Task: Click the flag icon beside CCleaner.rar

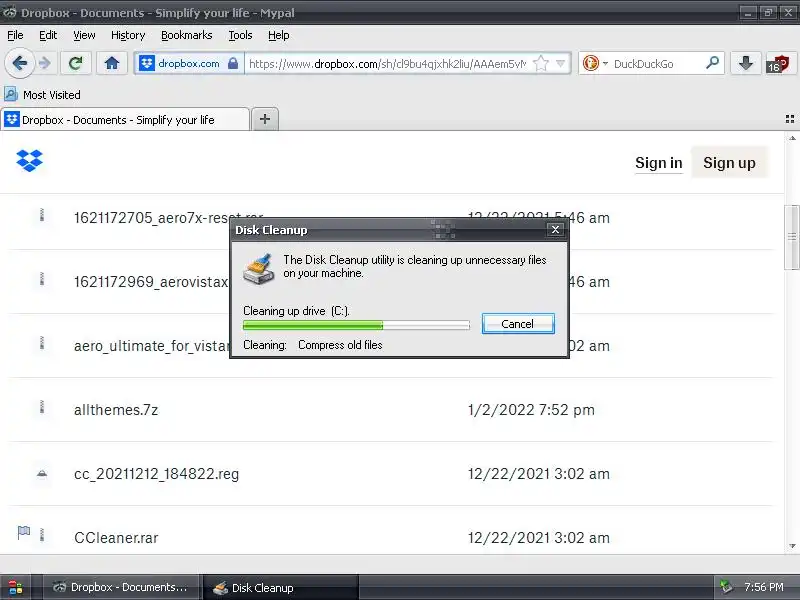Action: tap(23, 533)
